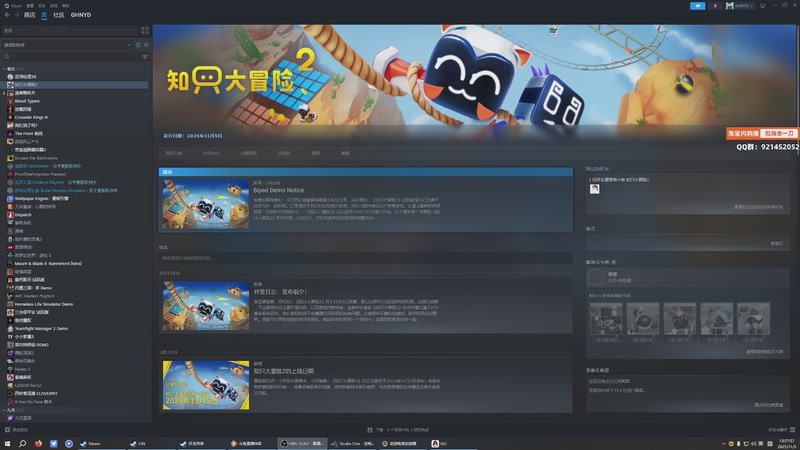Open the QQ app from the taskbar
Image resolution: width=800 pixels, height=450 pixels.
pos(440,443)
